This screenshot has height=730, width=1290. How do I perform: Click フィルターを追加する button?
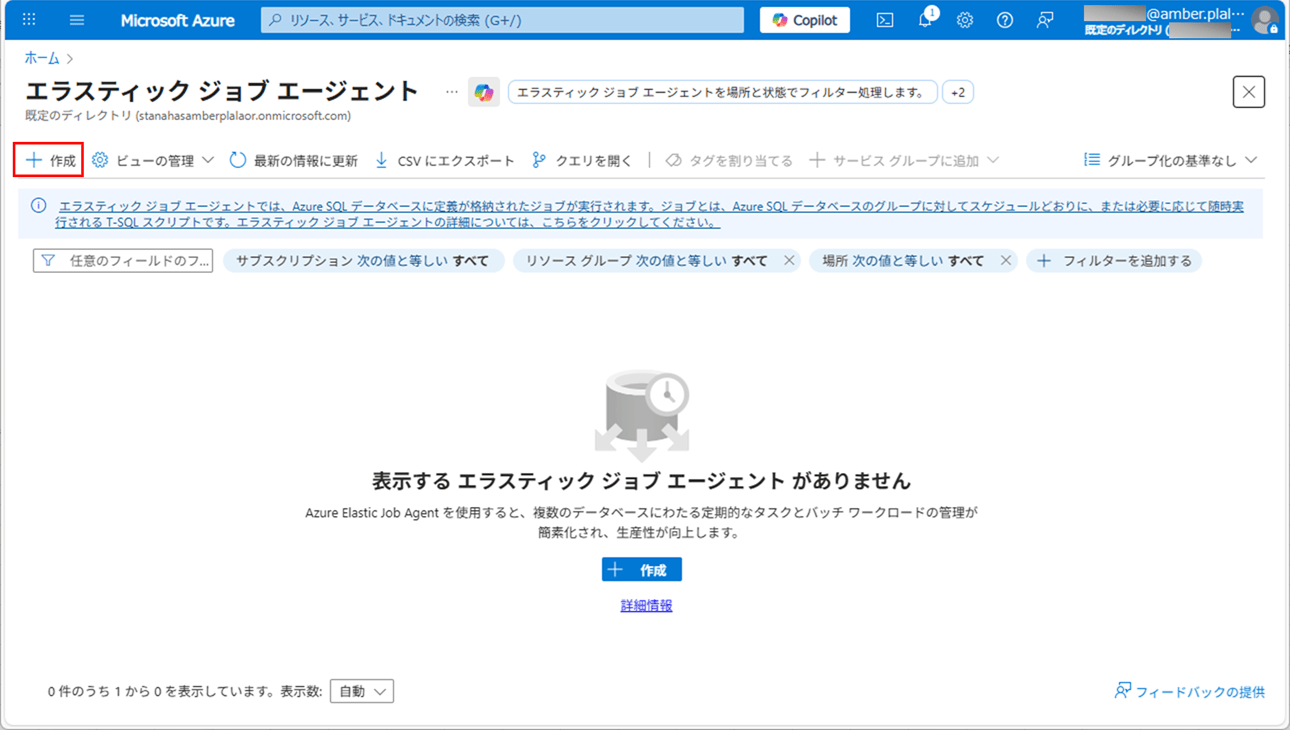[x=1114, y=261]
